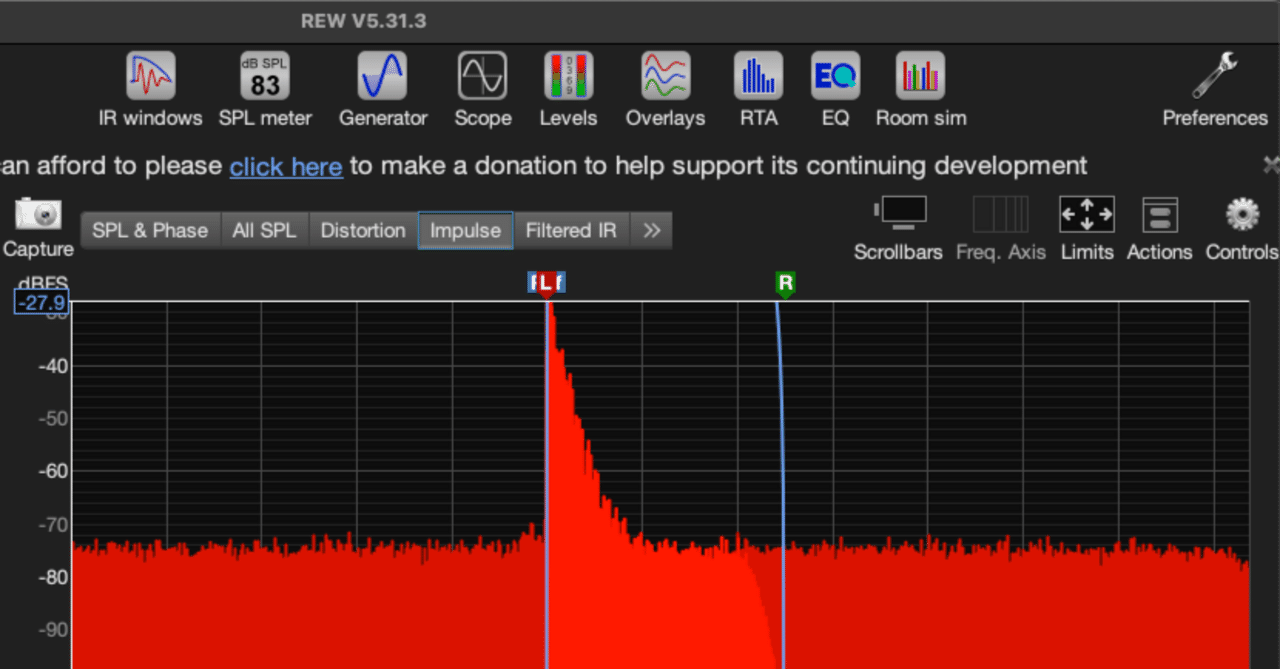Open the donation link click here
The image size is (1280, 669).
286,166
